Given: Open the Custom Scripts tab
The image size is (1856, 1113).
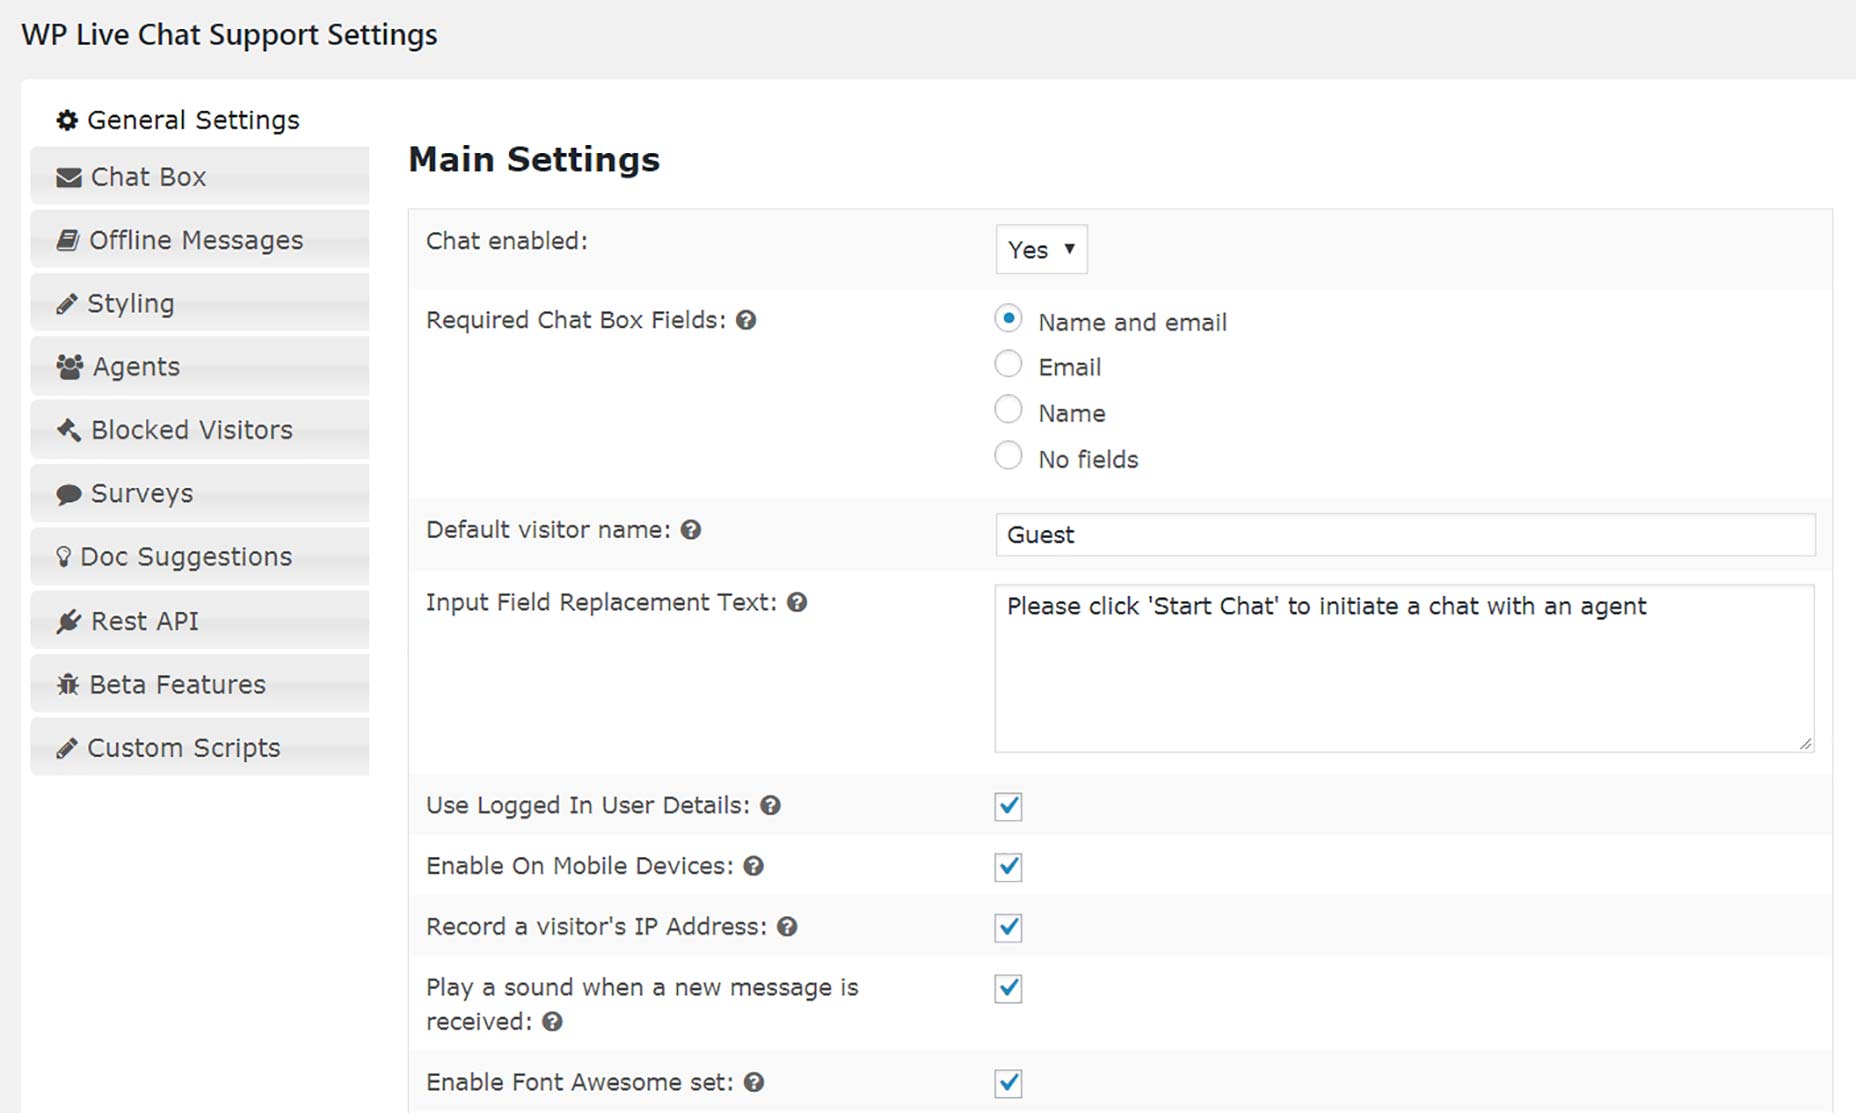Looking at the screenshot, I should (199, 747).
